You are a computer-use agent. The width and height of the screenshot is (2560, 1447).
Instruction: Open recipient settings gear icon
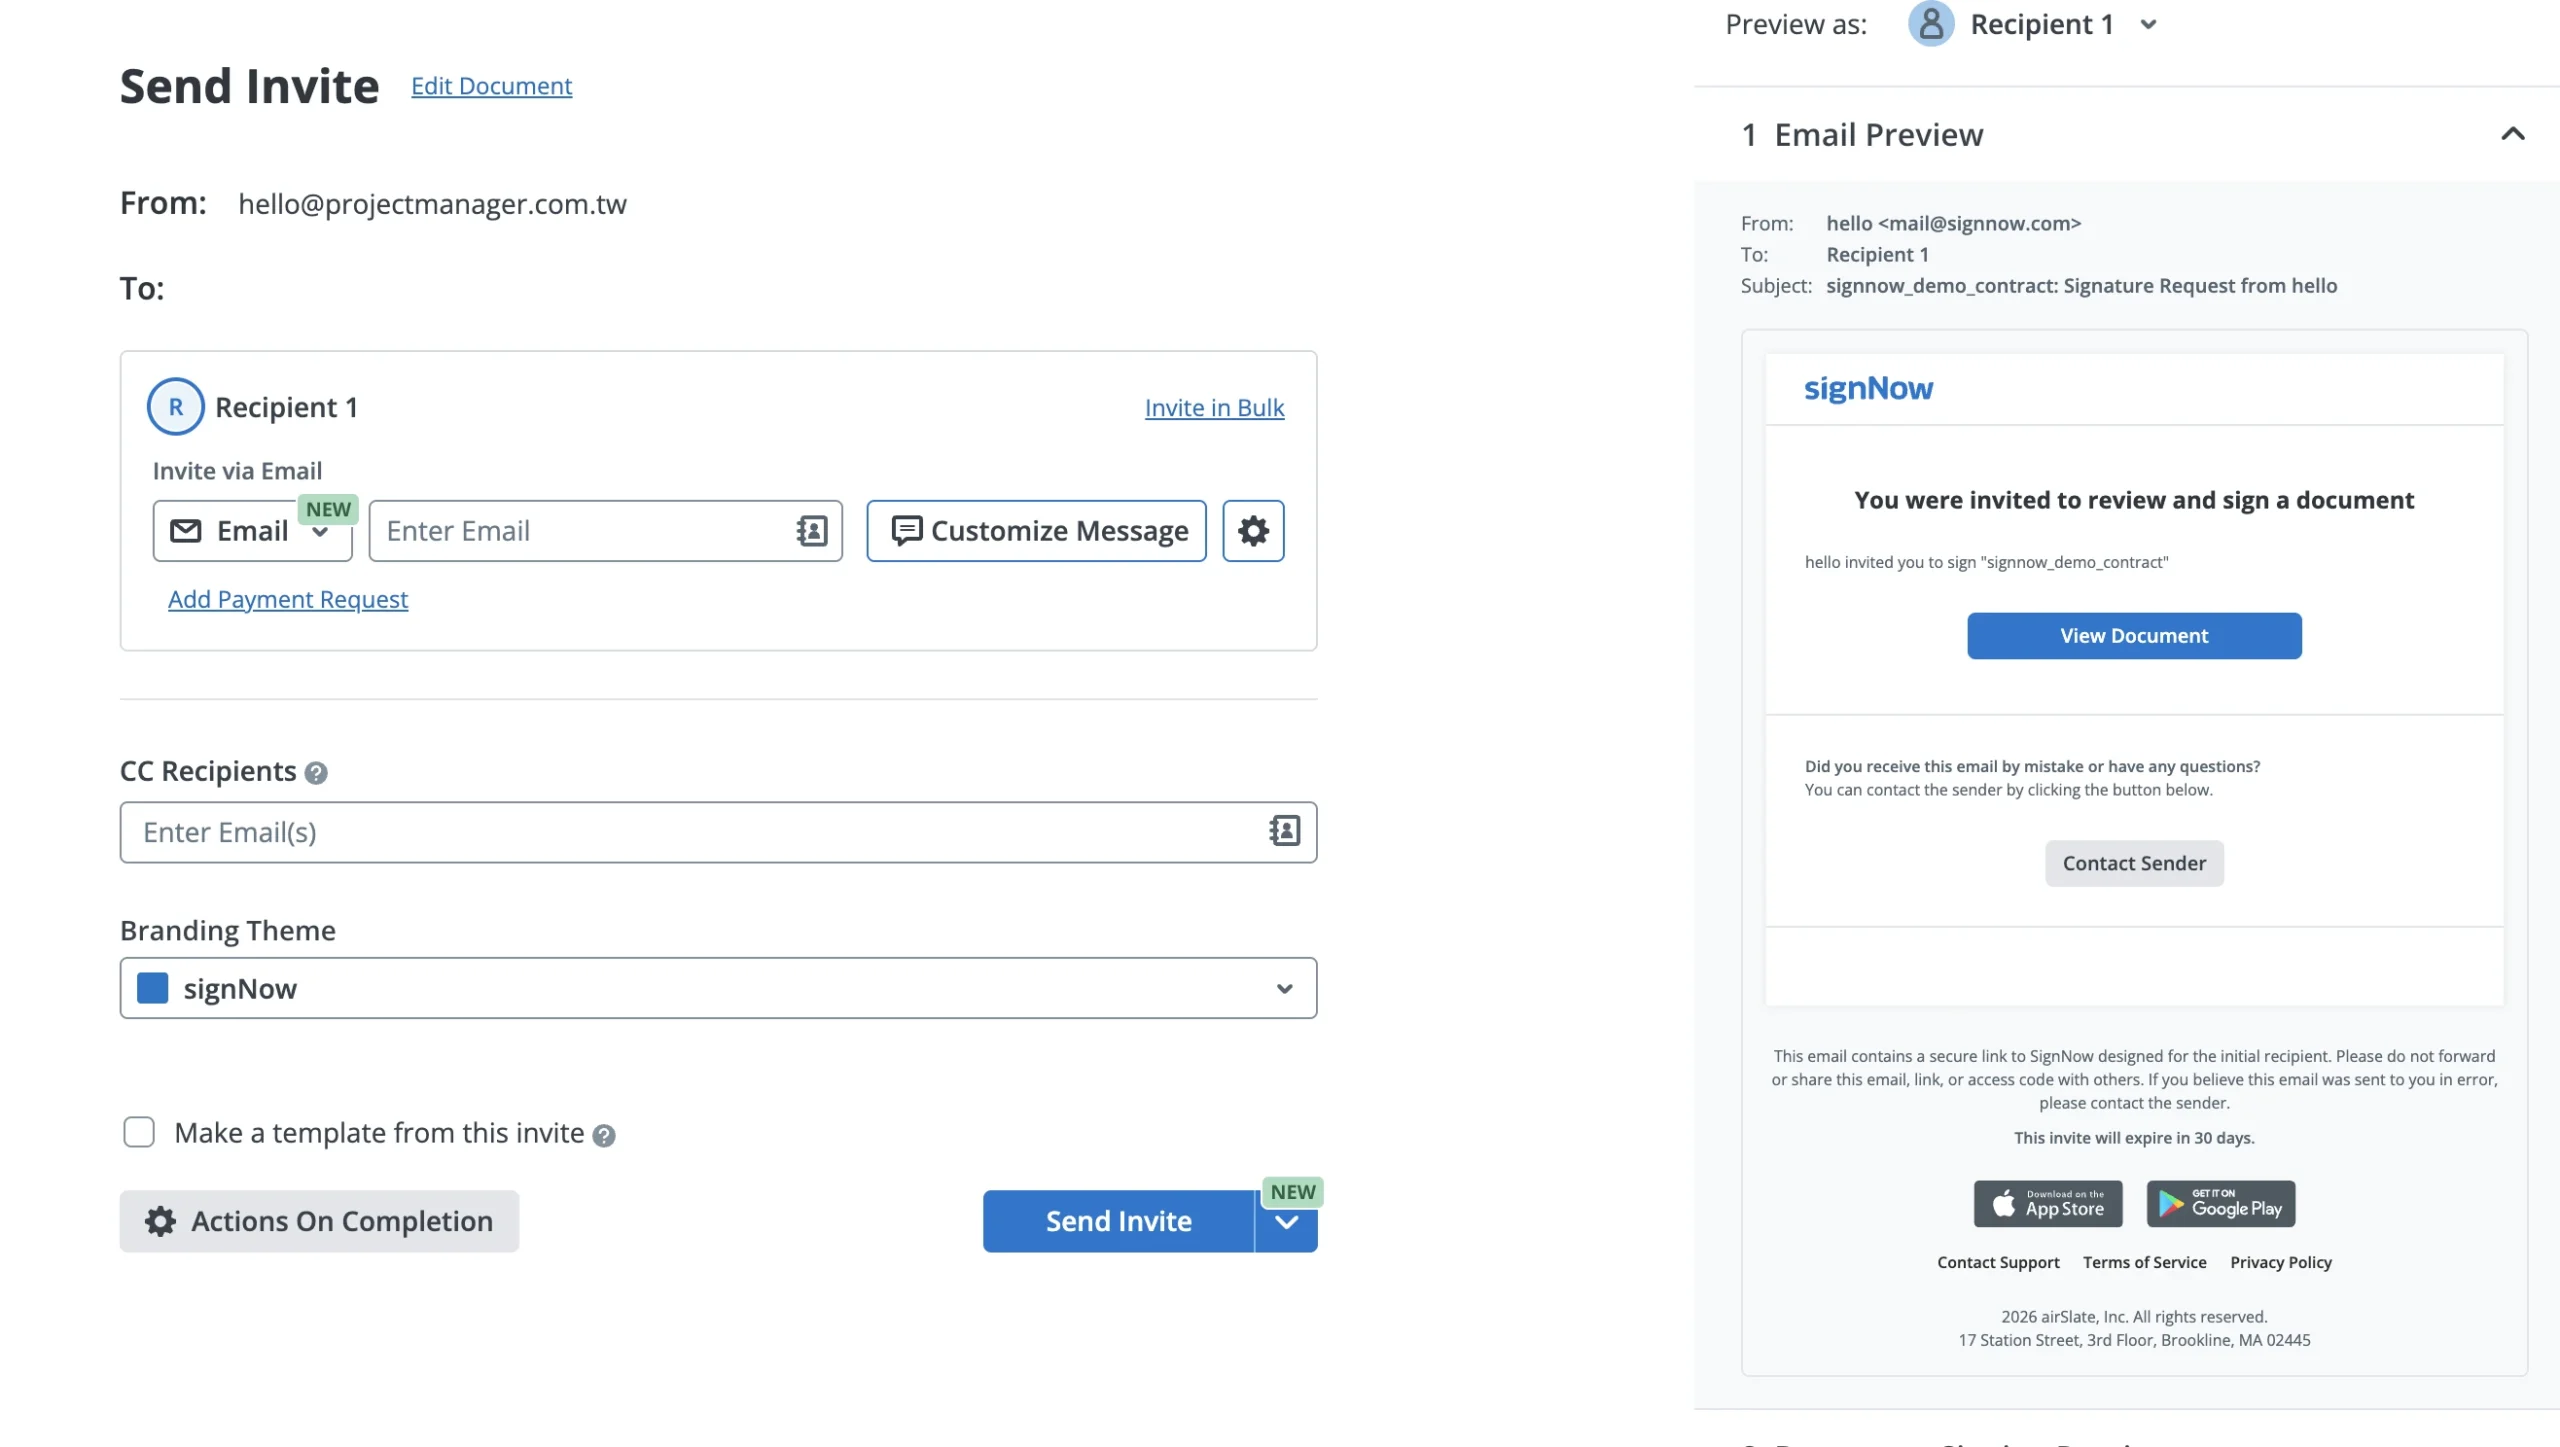point(1253,531)
